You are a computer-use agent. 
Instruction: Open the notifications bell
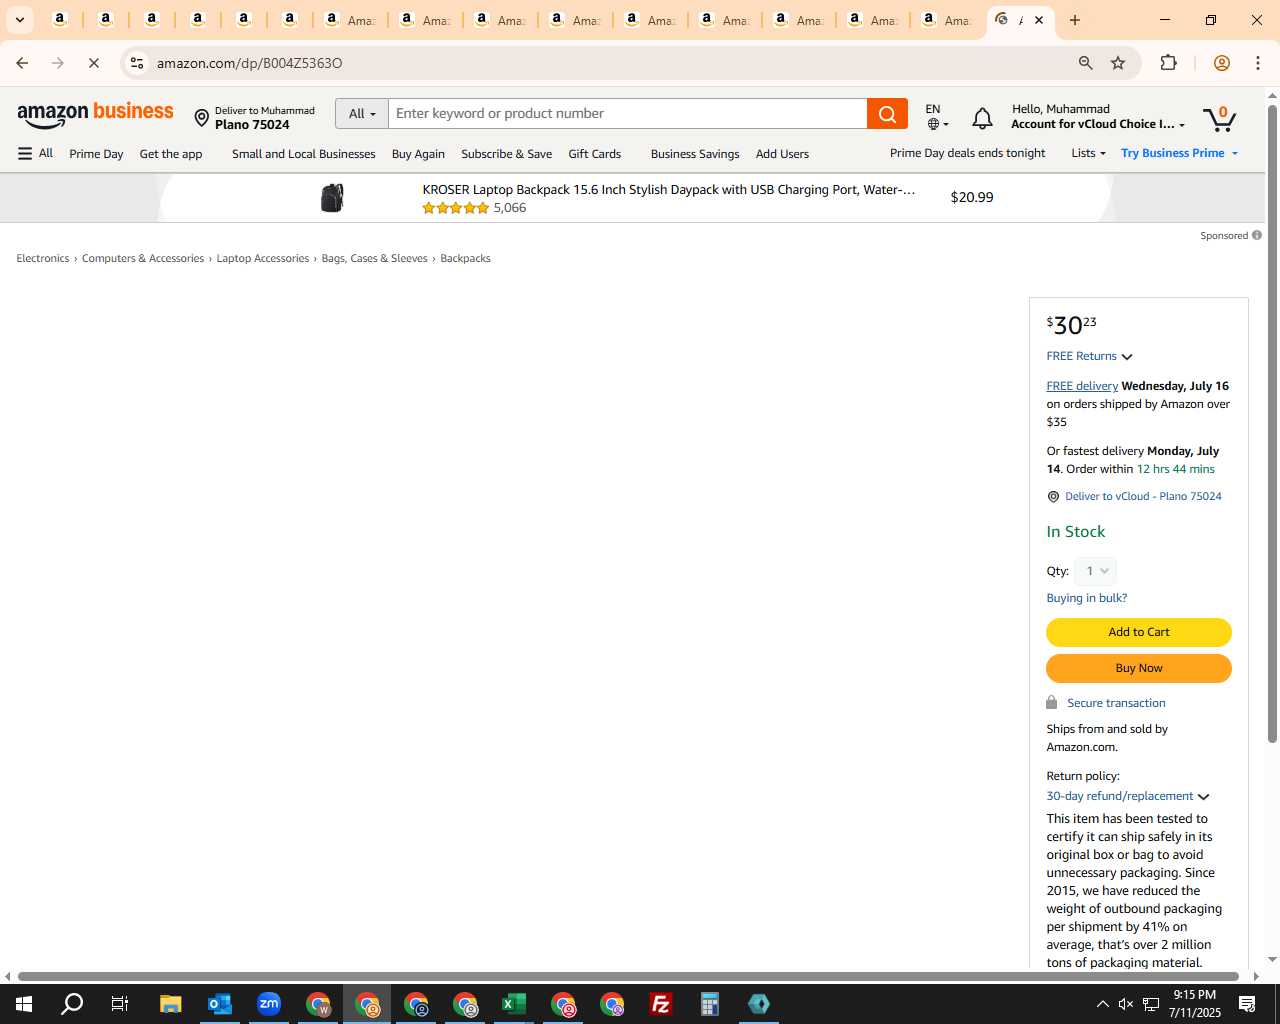pyautogui.click(x=982, y=118)
